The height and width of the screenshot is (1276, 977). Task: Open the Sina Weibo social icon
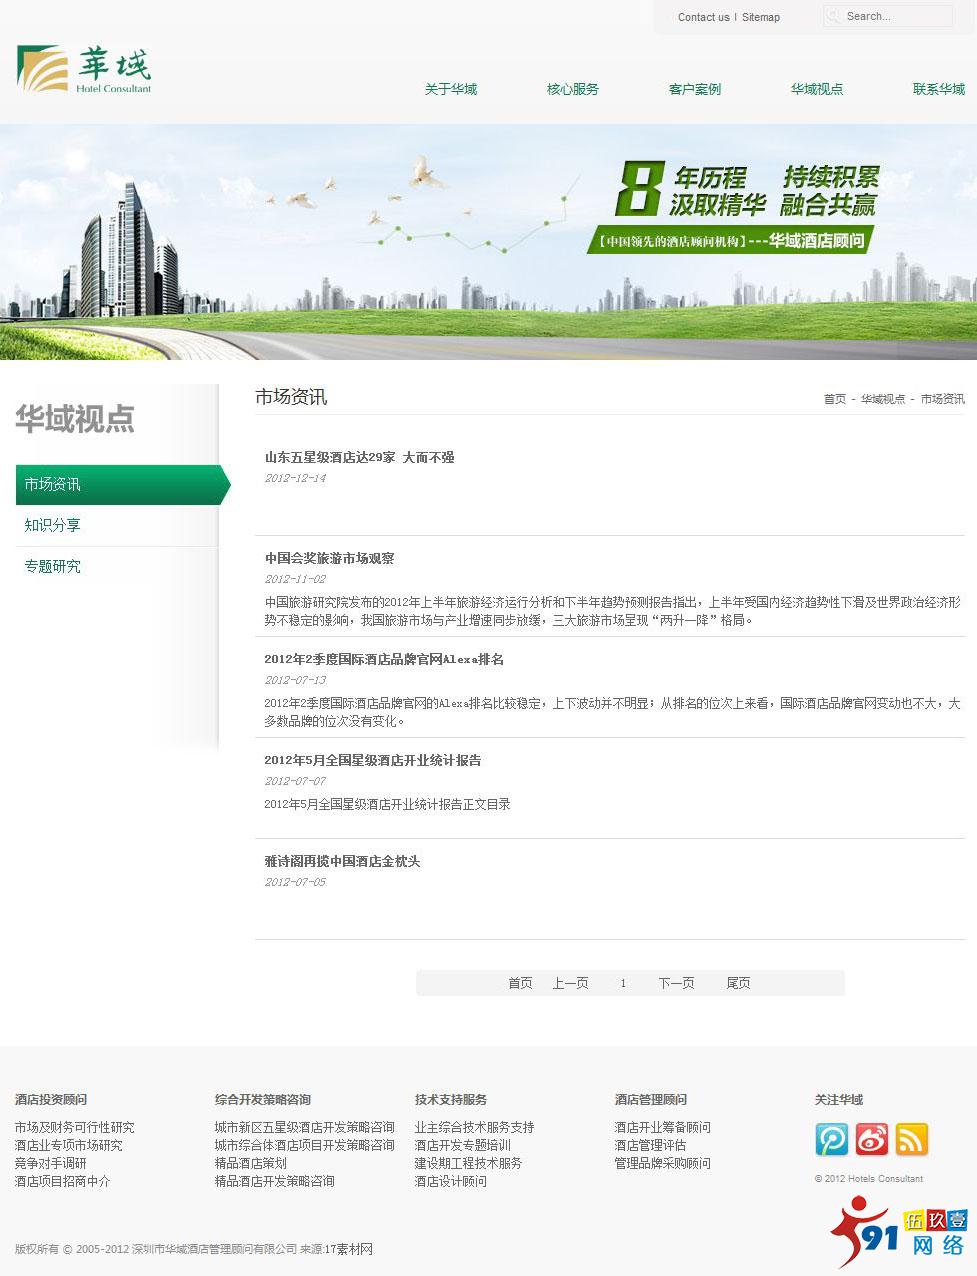(871, 1139)
